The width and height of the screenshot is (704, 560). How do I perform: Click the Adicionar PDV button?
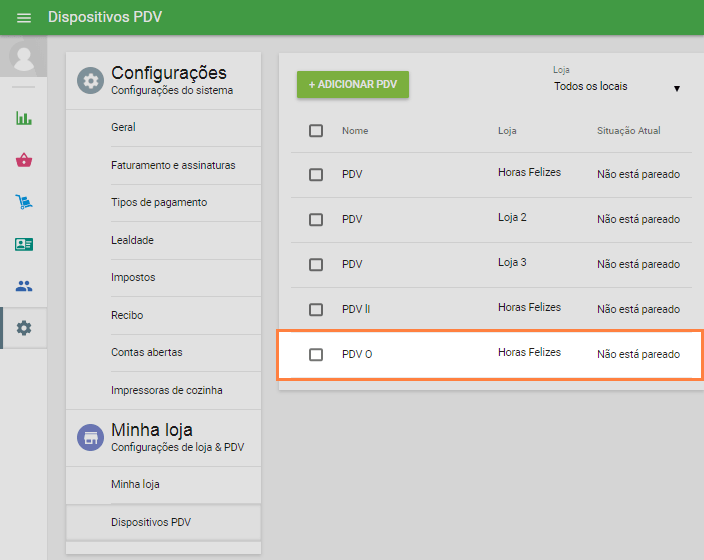tap(353, 85)
